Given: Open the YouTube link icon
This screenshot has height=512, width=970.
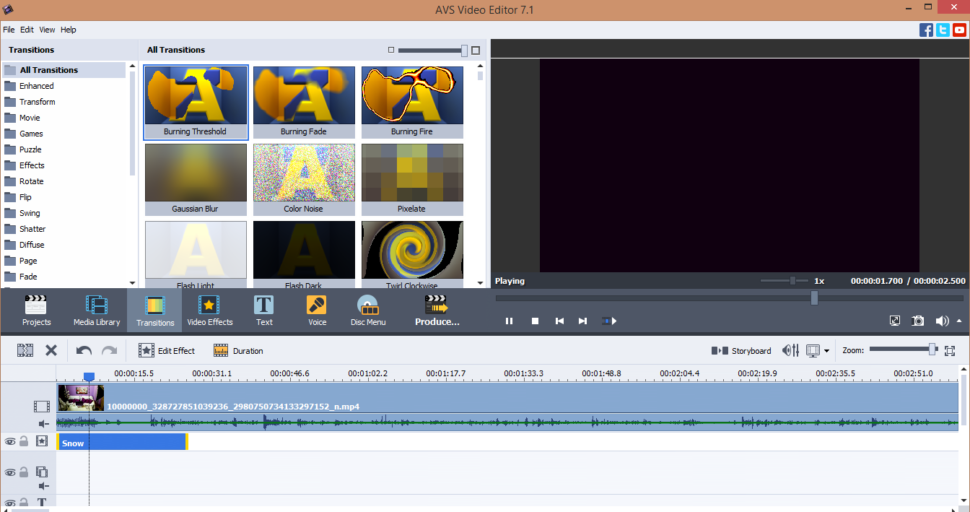Looking at the screenshot, I should click(959, 30).
